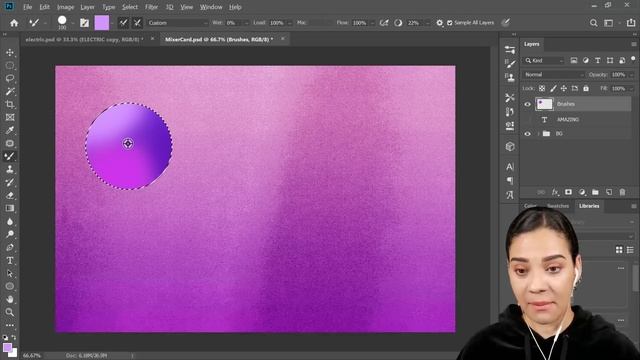Select the Lasso tool
Viewport: 640px width, 360px height.
click(10, 78)
